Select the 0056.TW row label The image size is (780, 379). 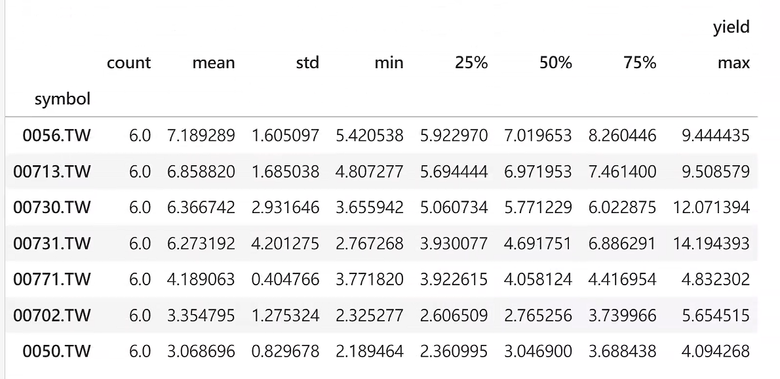(x=57, y=135)
